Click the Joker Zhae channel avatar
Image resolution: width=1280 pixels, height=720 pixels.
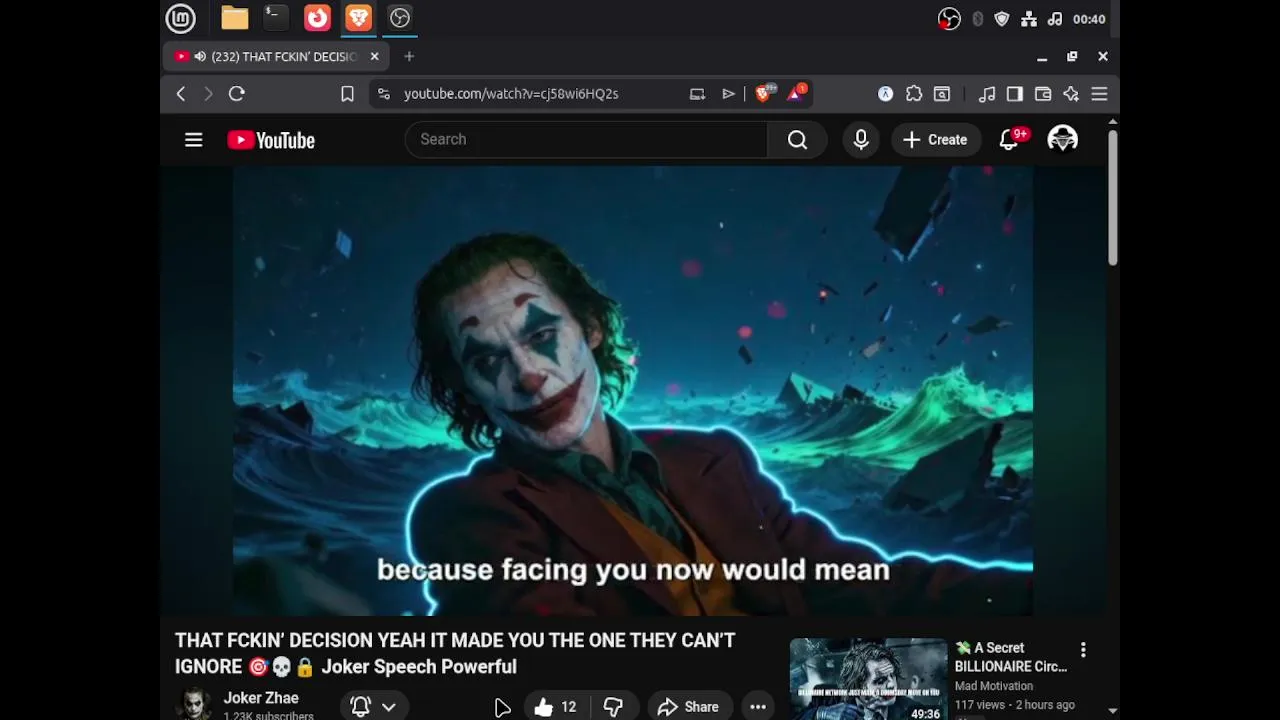195,704
